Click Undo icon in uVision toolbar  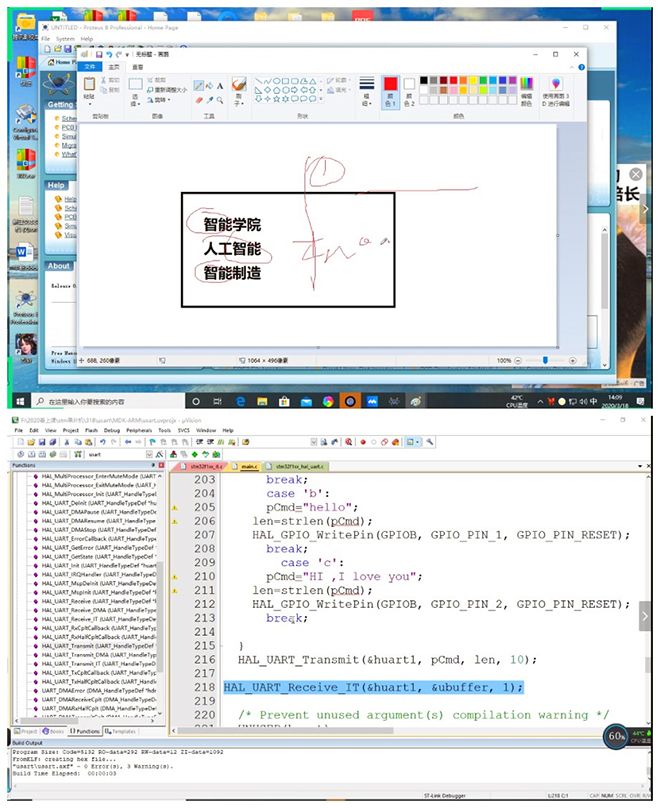click(102, 442)
